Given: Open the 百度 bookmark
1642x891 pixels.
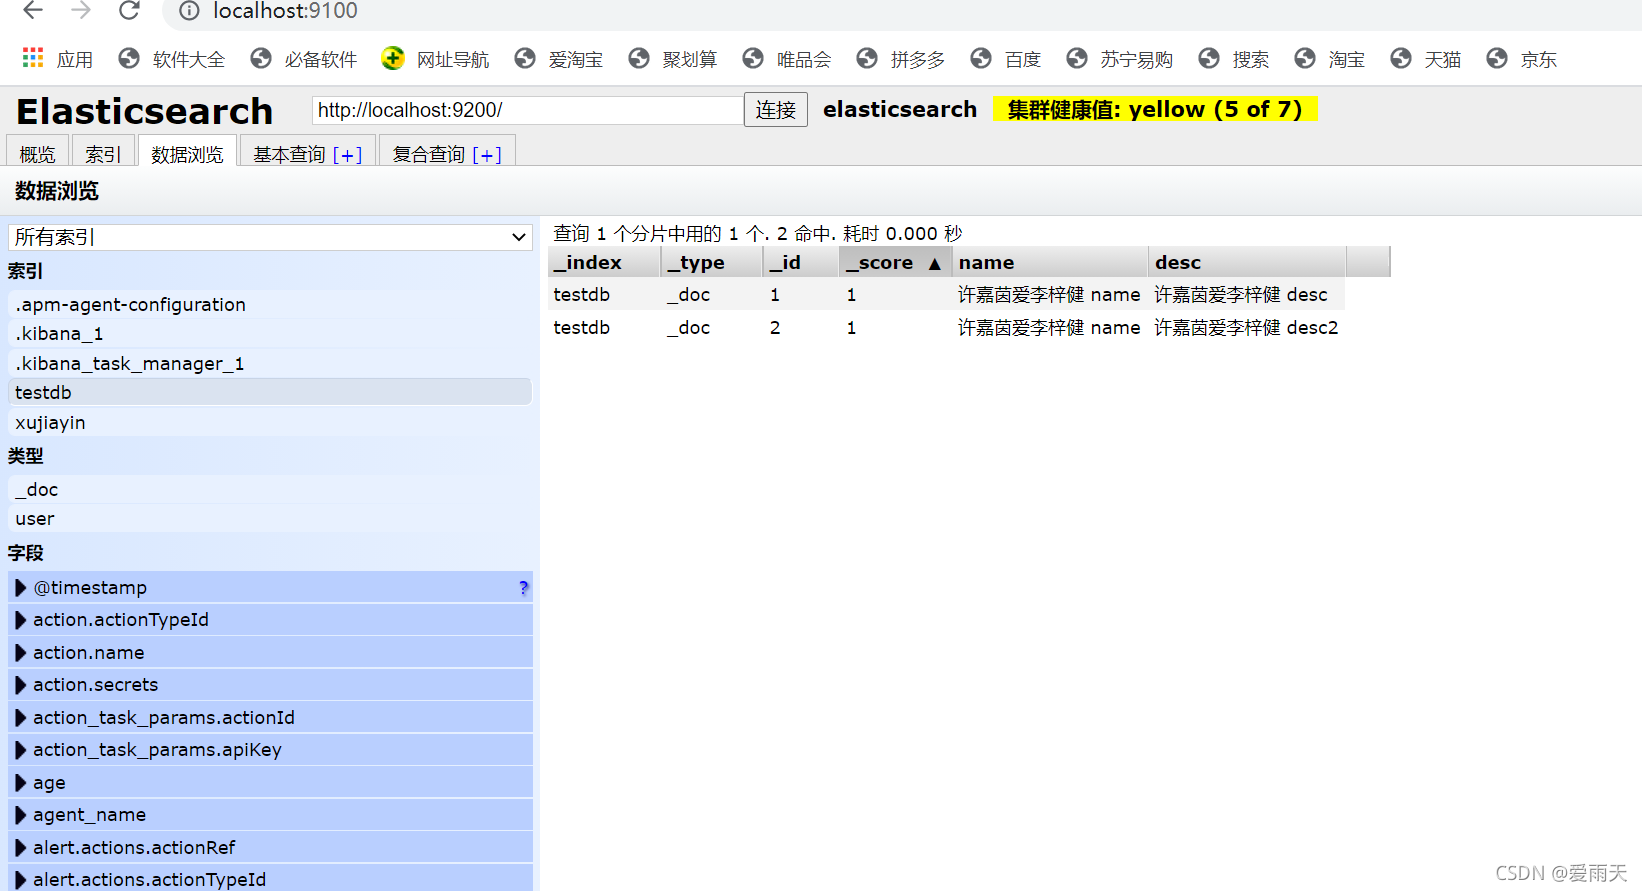Looking at the screenshot, I should [1006, 59].
